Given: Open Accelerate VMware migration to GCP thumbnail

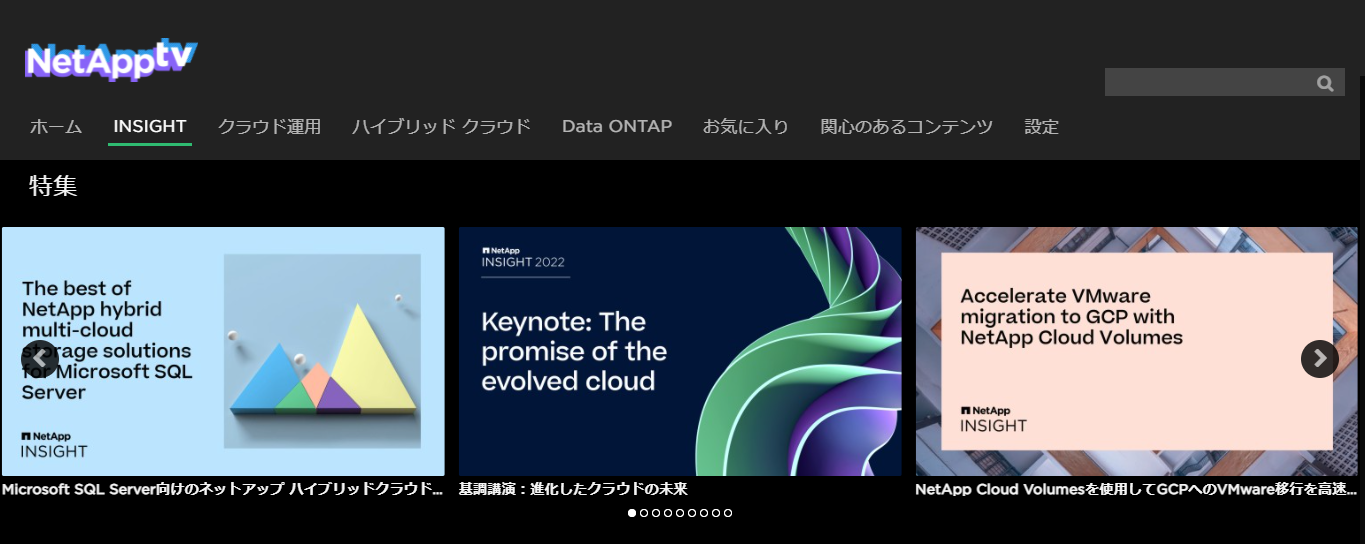Looking at the screenshot, I should coord(1137,351).
